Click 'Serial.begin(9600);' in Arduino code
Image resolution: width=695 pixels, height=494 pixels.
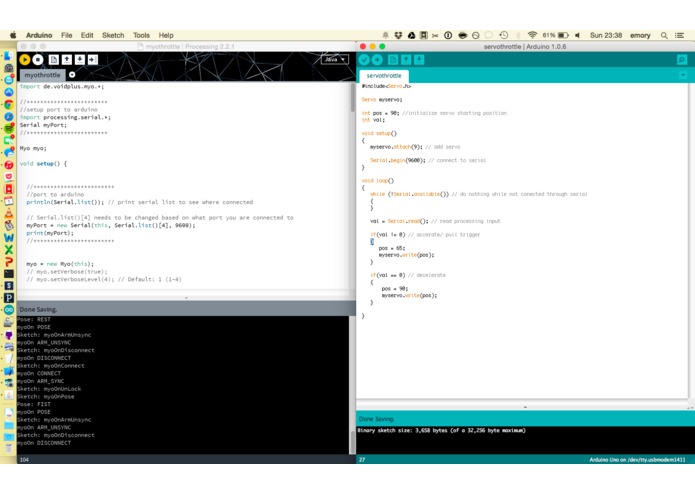(398, 160)
